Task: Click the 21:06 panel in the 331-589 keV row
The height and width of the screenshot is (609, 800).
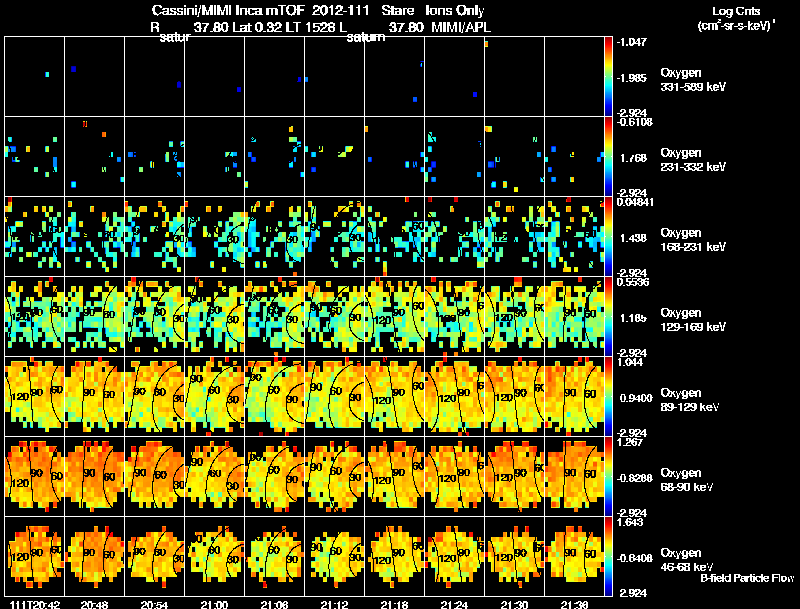Action: tap(274, 77)
